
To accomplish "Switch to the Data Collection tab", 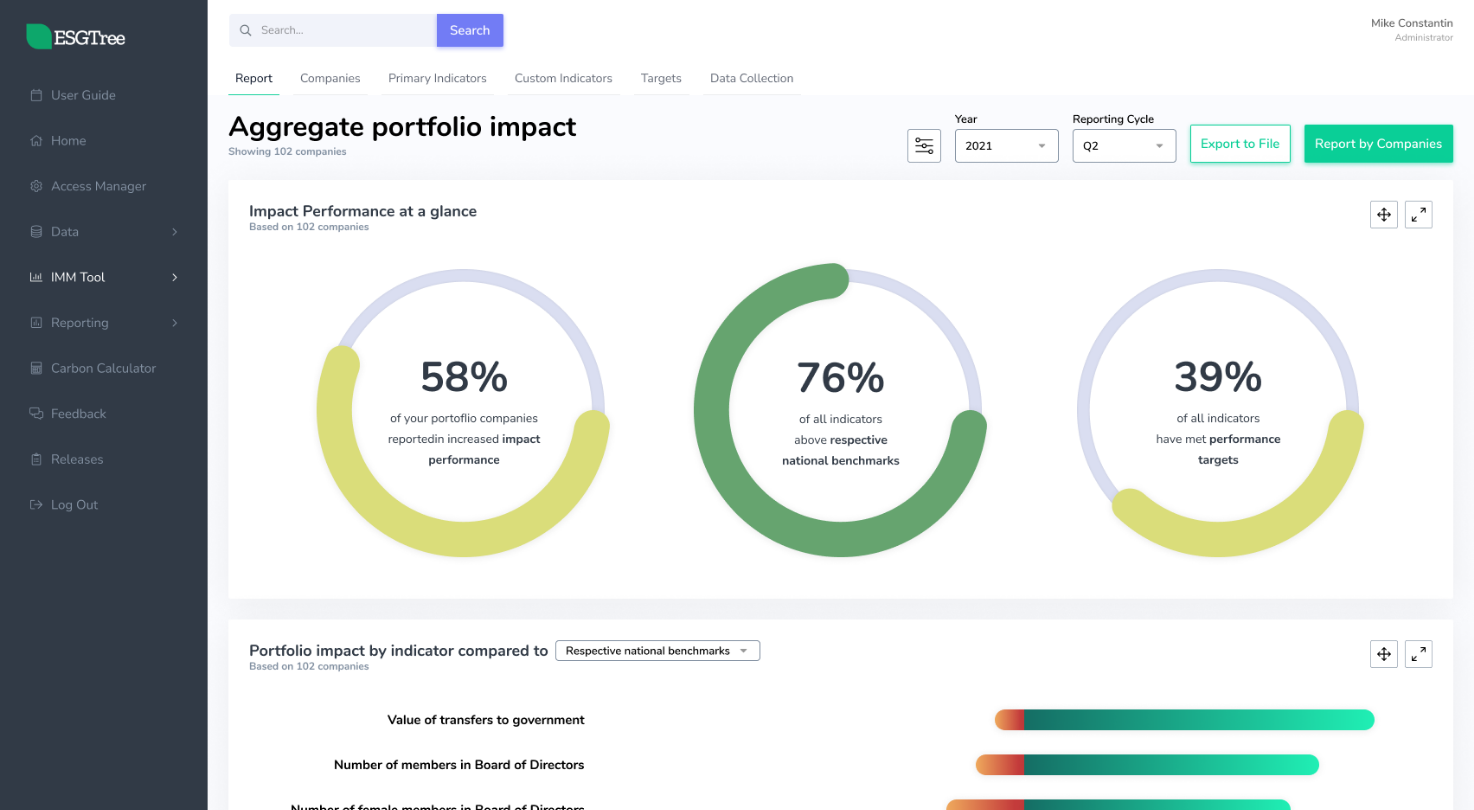I will tap(751, 78).
